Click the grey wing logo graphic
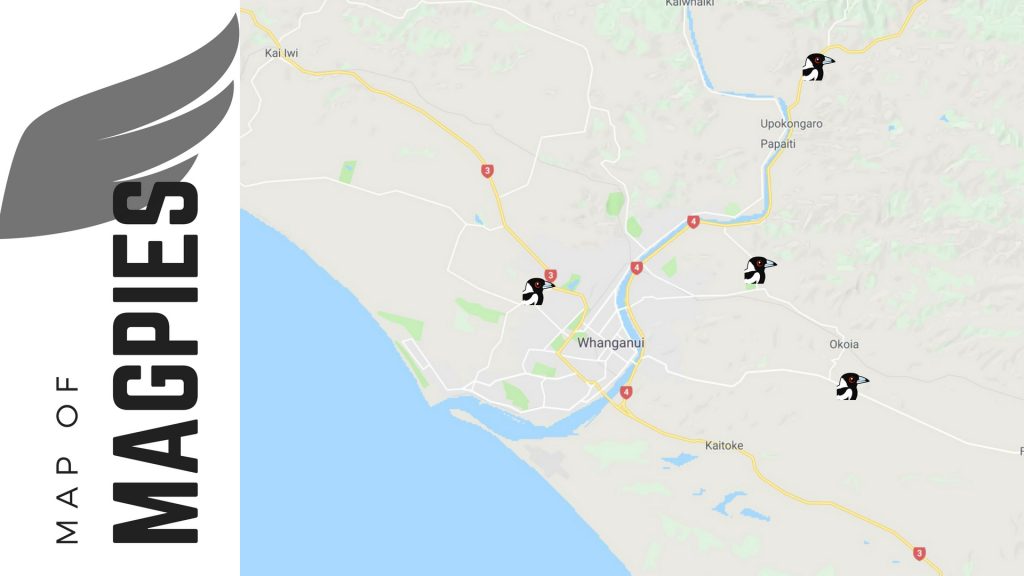Image resolution: width=1024 pixels, height=576 pixels. coord(120,127)
